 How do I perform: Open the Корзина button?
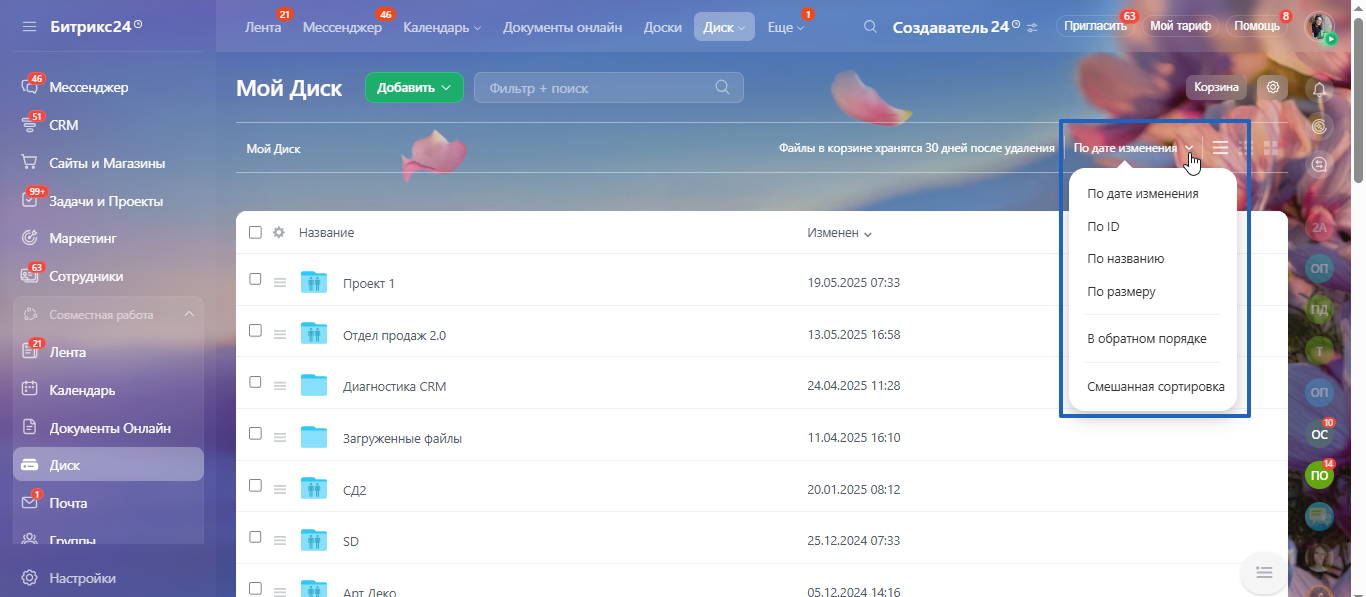(x=1216, y=87)
